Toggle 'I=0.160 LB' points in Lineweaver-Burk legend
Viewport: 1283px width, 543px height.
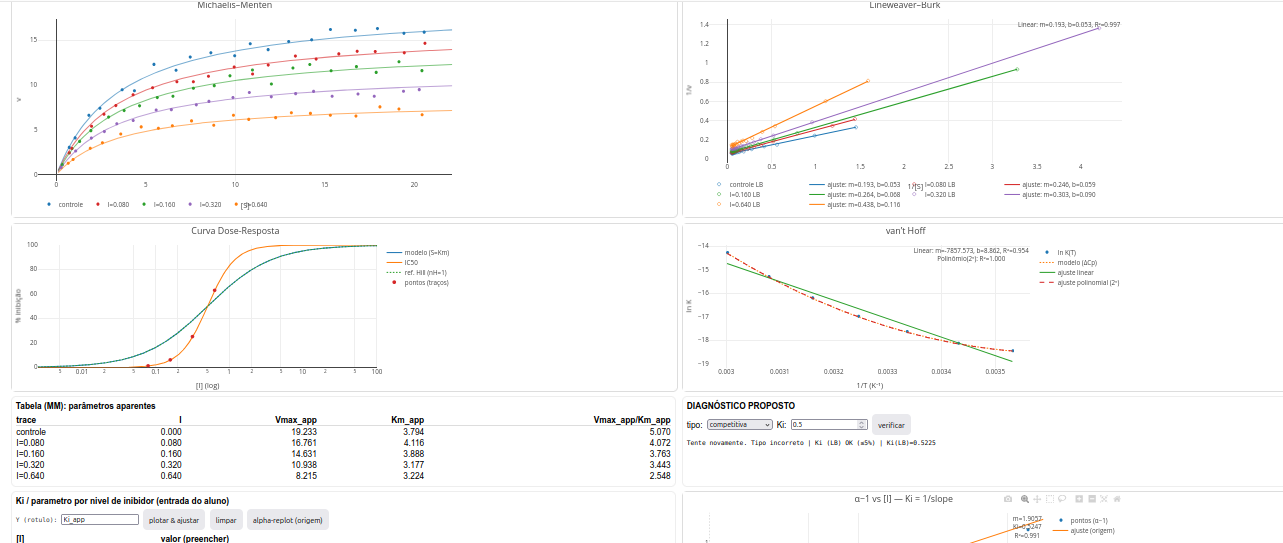[745, 194]
